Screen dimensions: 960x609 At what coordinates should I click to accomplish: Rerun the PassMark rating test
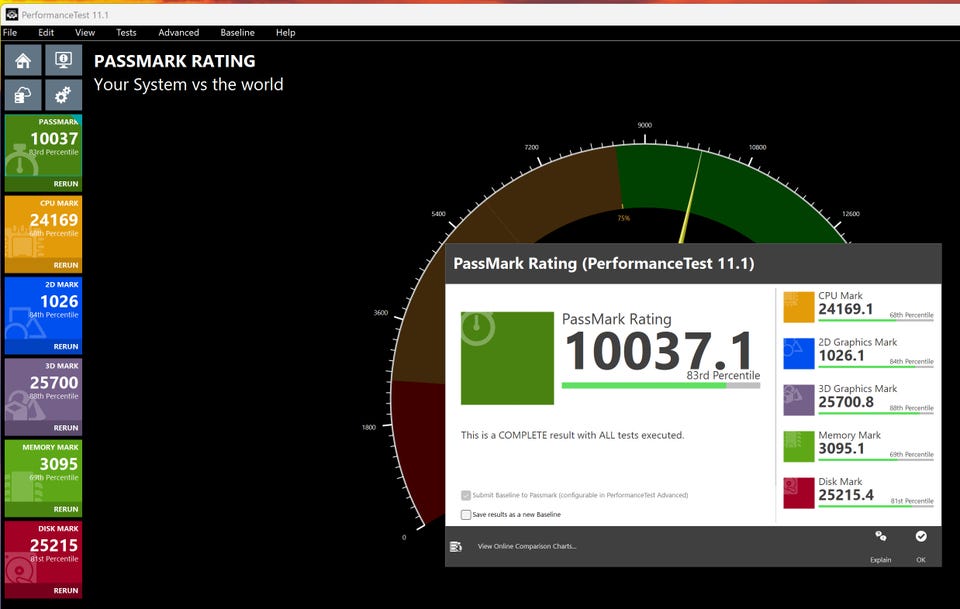click(x=66, y=184)
